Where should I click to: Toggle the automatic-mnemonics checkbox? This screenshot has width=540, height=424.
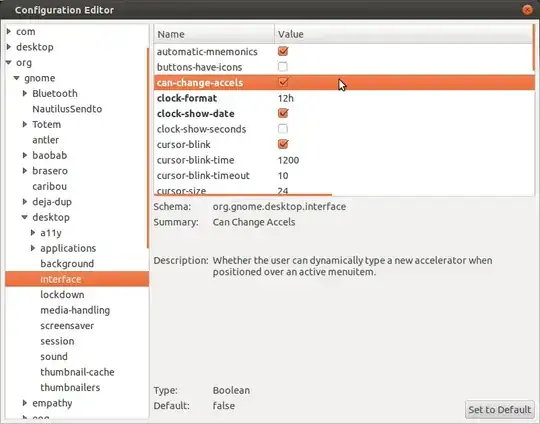[x=283, y=51]
